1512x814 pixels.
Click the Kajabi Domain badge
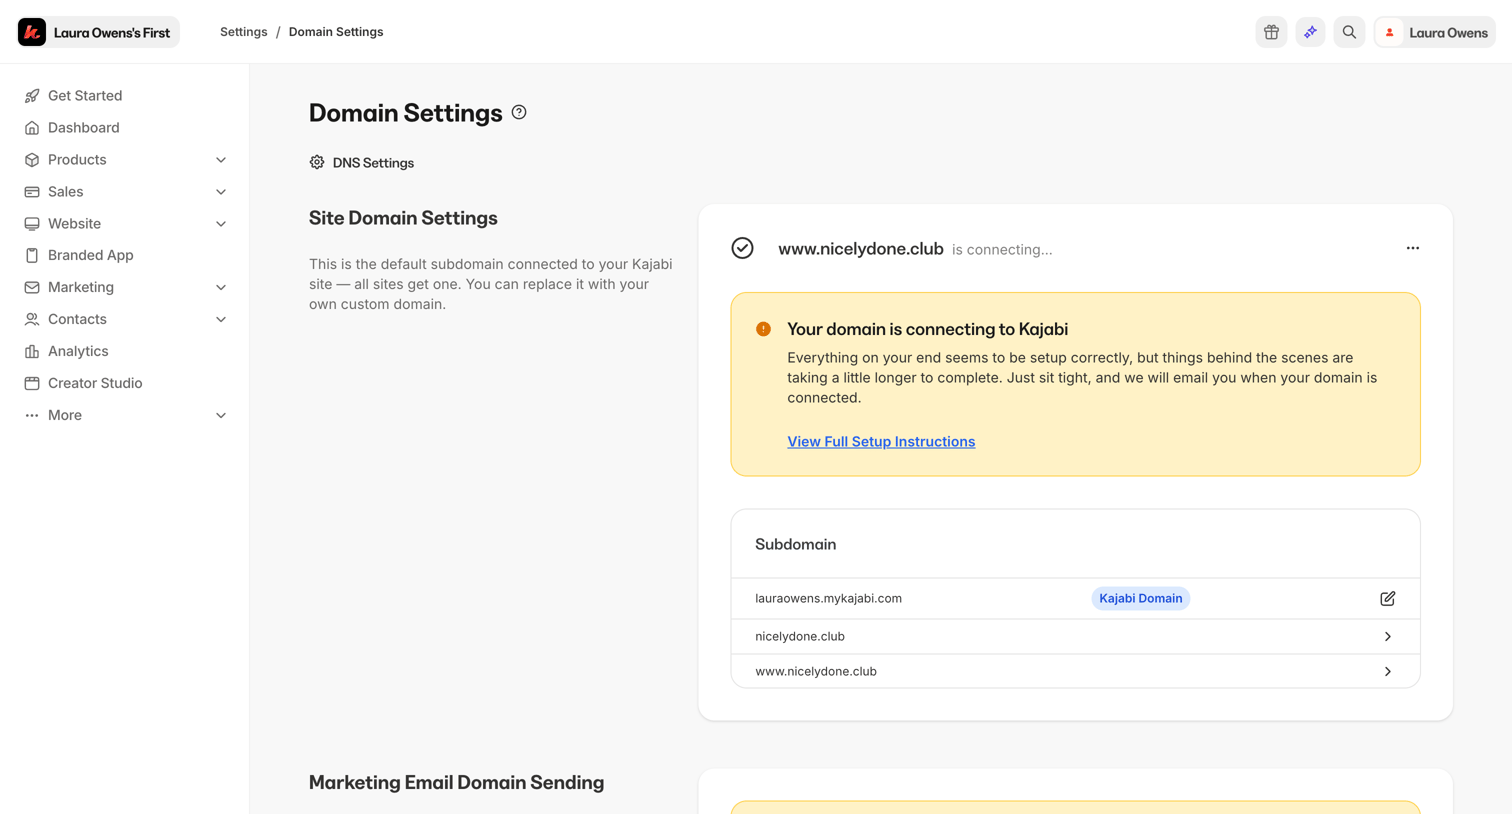pyautogui.click(x=1140, y=598)
